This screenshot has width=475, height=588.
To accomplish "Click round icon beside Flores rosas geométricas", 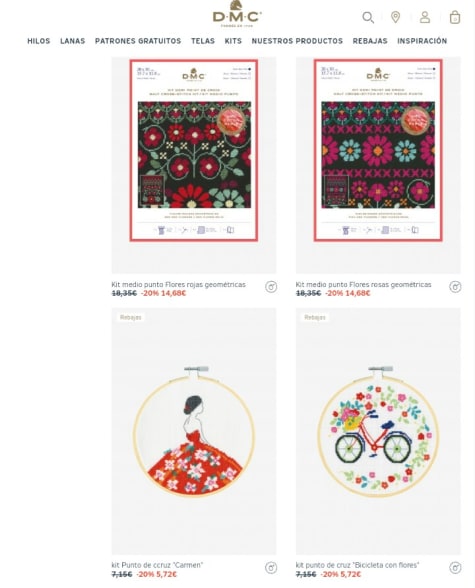I will tap(455, 287).
